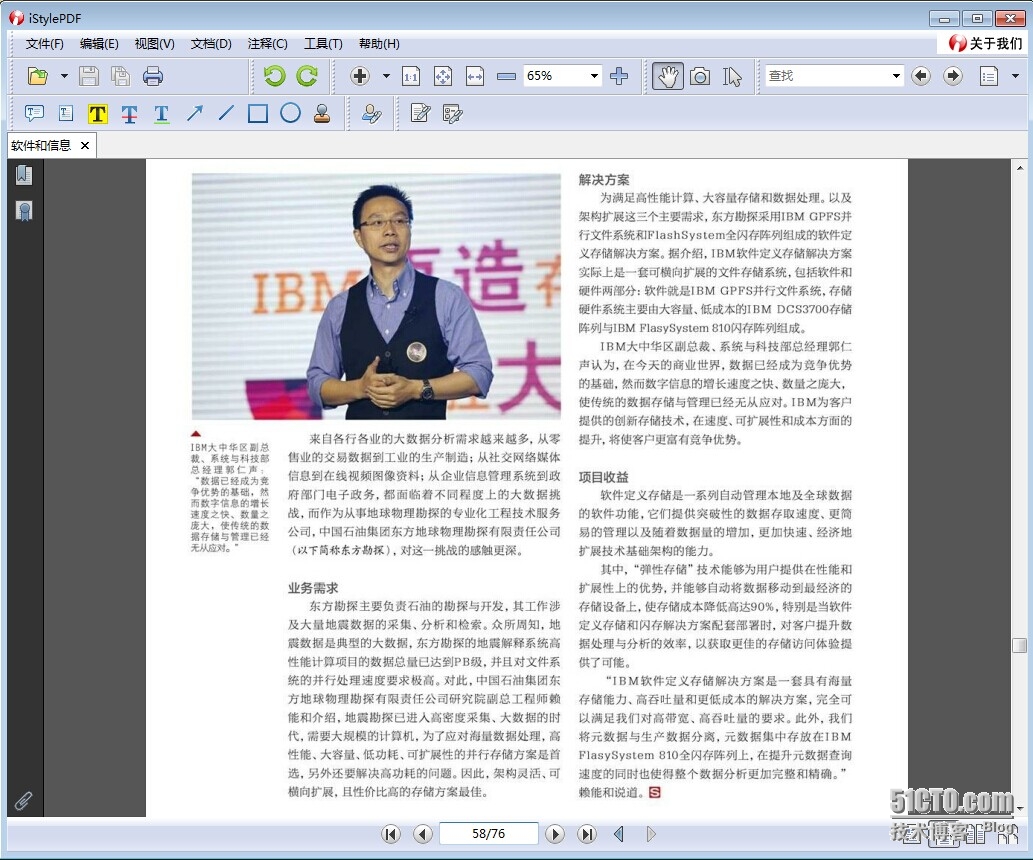
Task: Open a file with the folder icon
Action: coord(38,76)
